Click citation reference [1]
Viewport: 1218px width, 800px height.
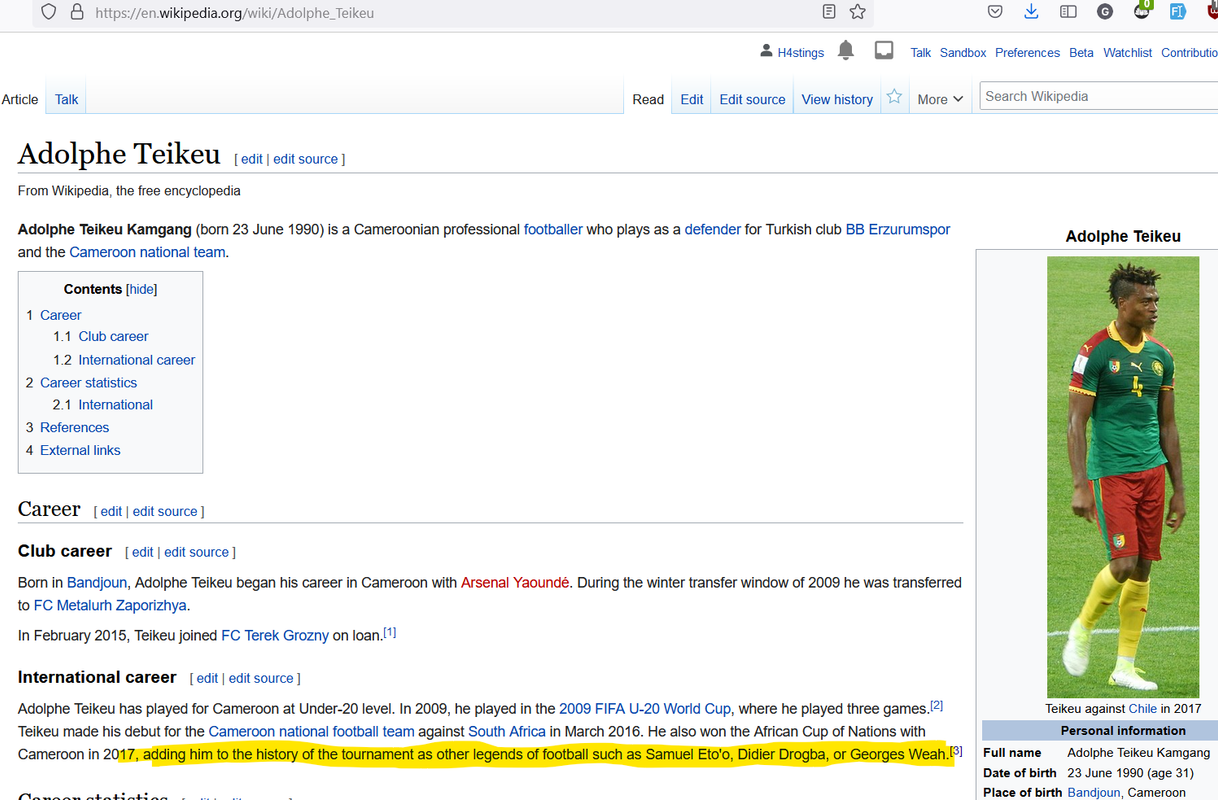coord(390,632)
